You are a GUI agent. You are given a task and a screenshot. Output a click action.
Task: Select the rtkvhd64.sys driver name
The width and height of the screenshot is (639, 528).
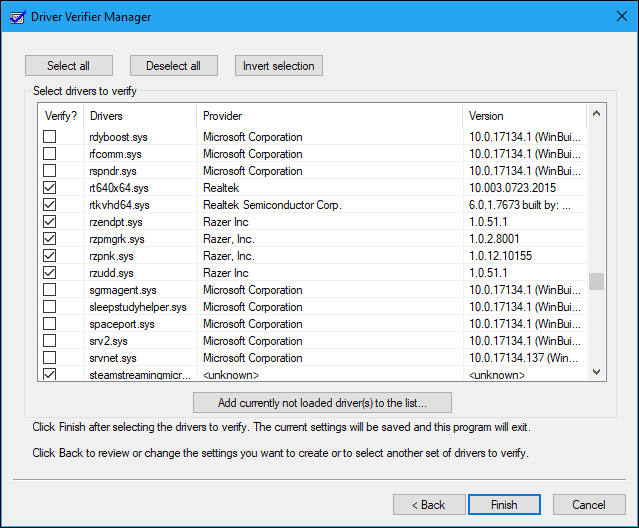click(119, 205)
